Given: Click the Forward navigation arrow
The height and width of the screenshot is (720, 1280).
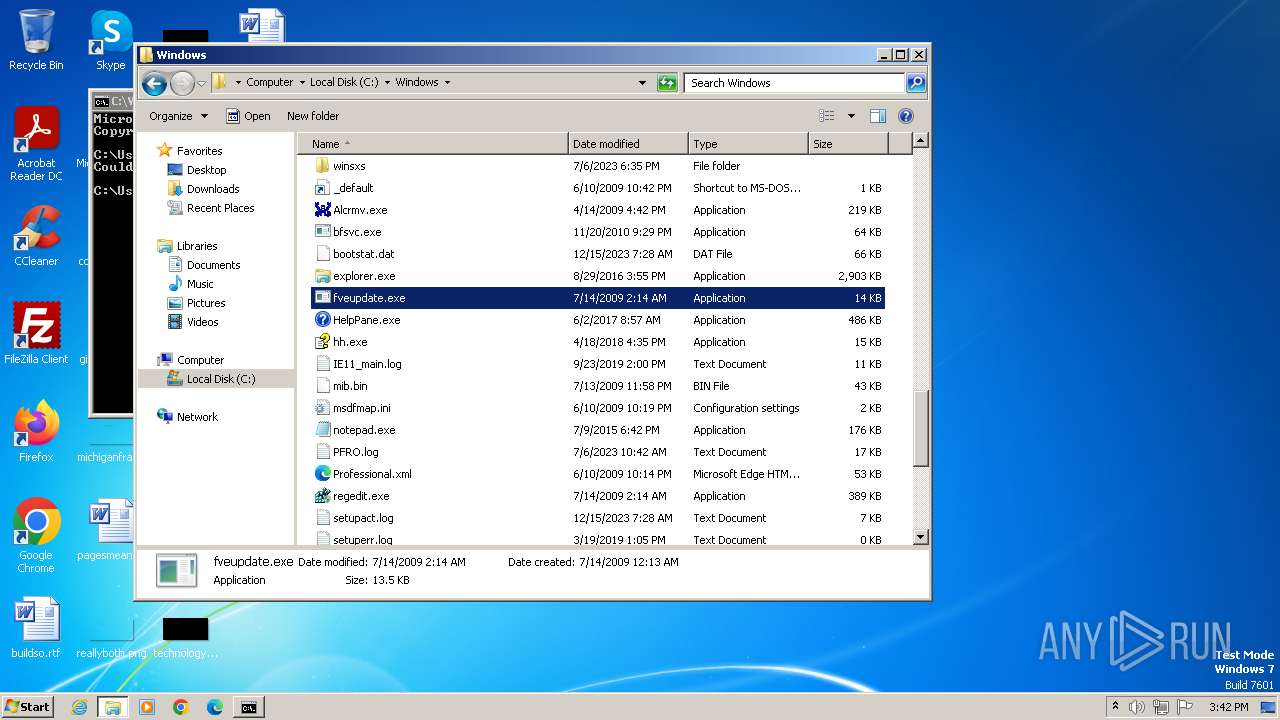Looking at the screenshot, I should pyautogui.click(x=182, y=83).
